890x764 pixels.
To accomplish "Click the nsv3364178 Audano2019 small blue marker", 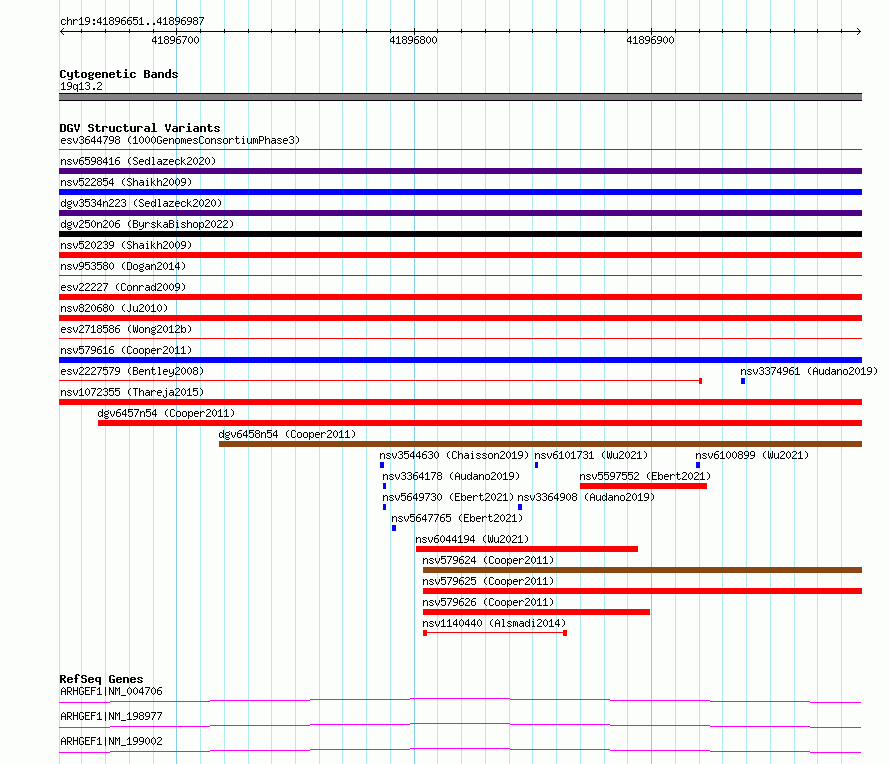I will tap(384, 486).
